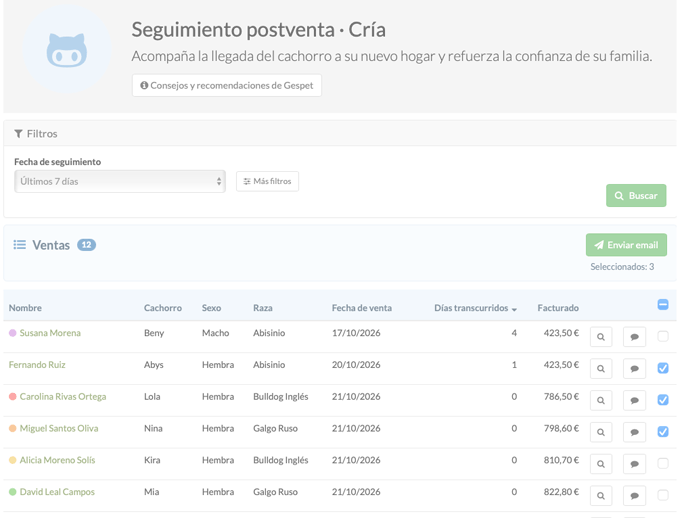Click puppy name Kira
This screenshot has width=682, height=518.
152,460
